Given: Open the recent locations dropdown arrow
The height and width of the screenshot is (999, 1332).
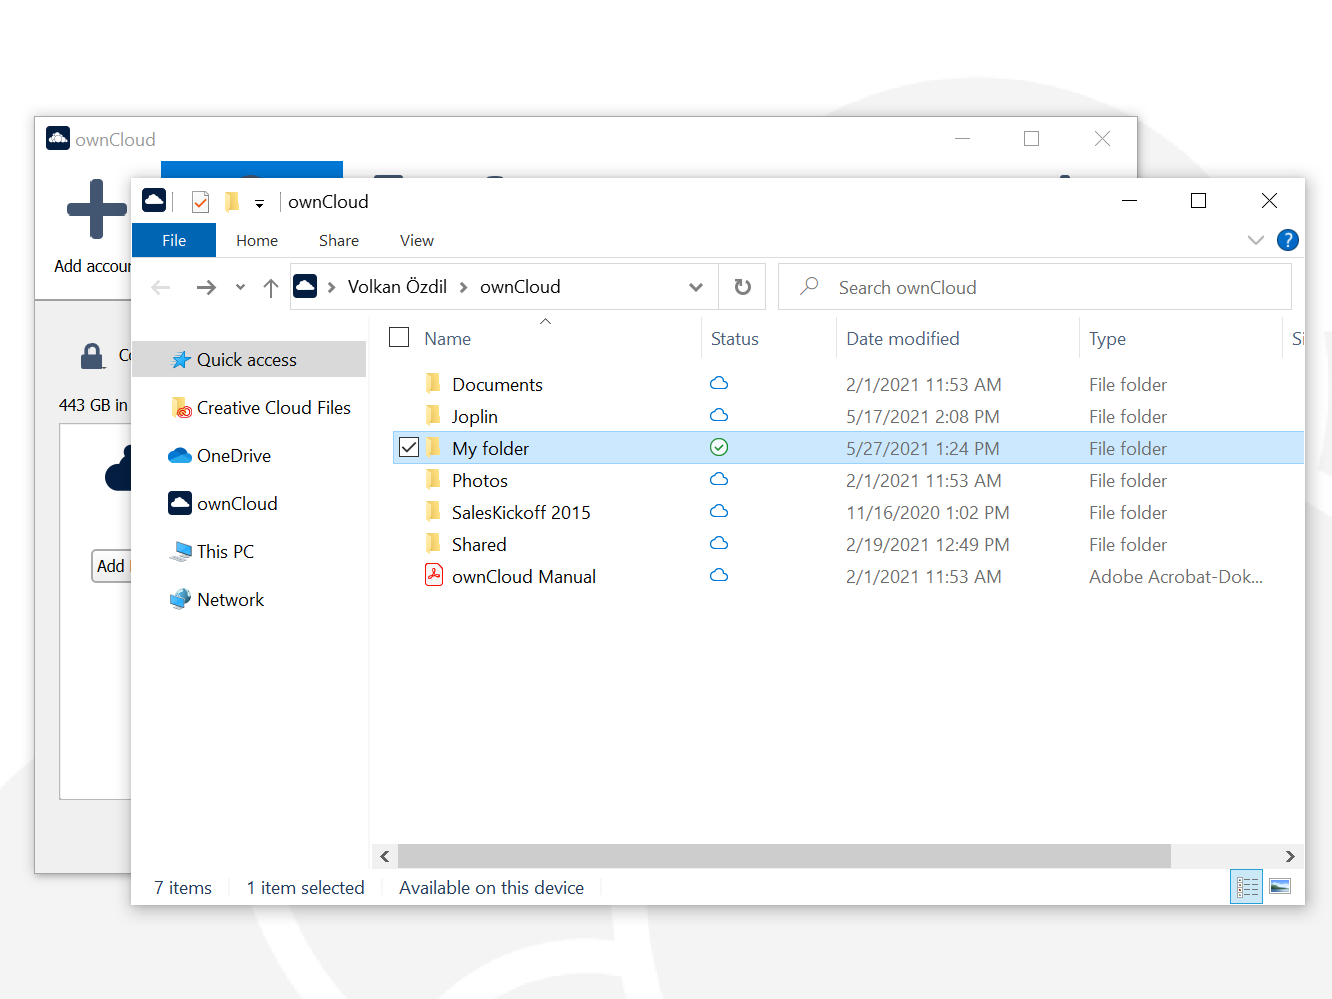Looking at the screenshot, I should (240, 288).
